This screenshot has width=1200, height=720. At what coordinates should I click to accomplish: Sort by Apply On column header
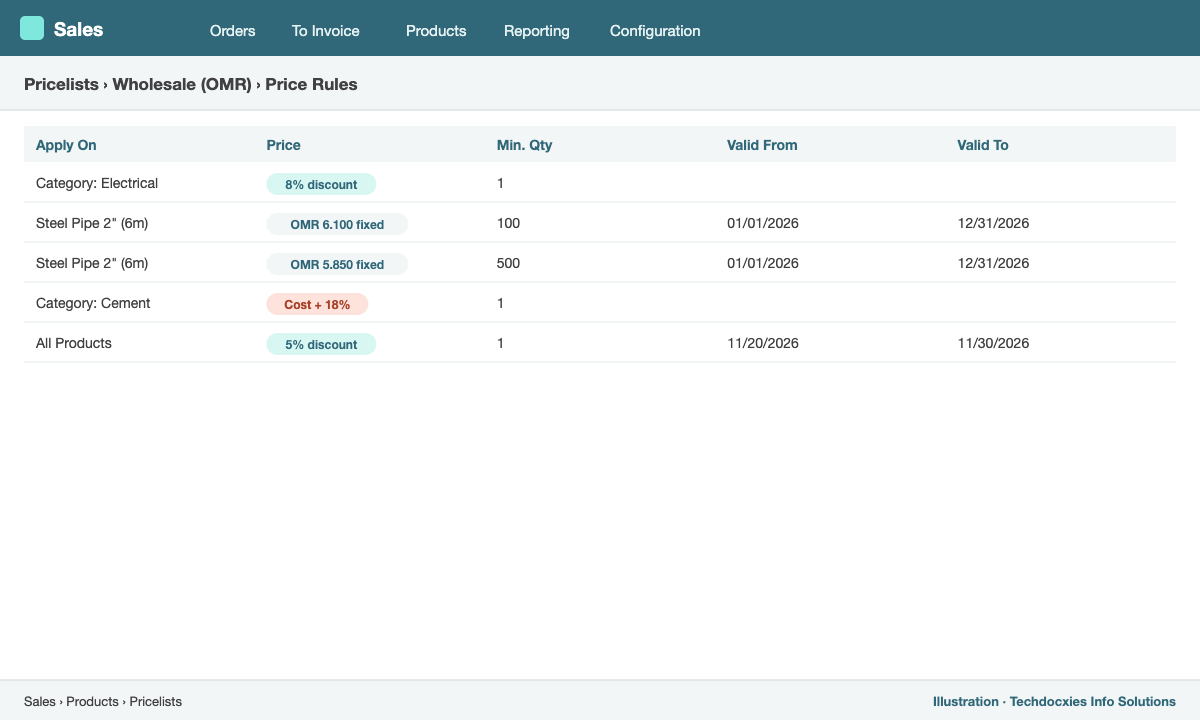66,145
